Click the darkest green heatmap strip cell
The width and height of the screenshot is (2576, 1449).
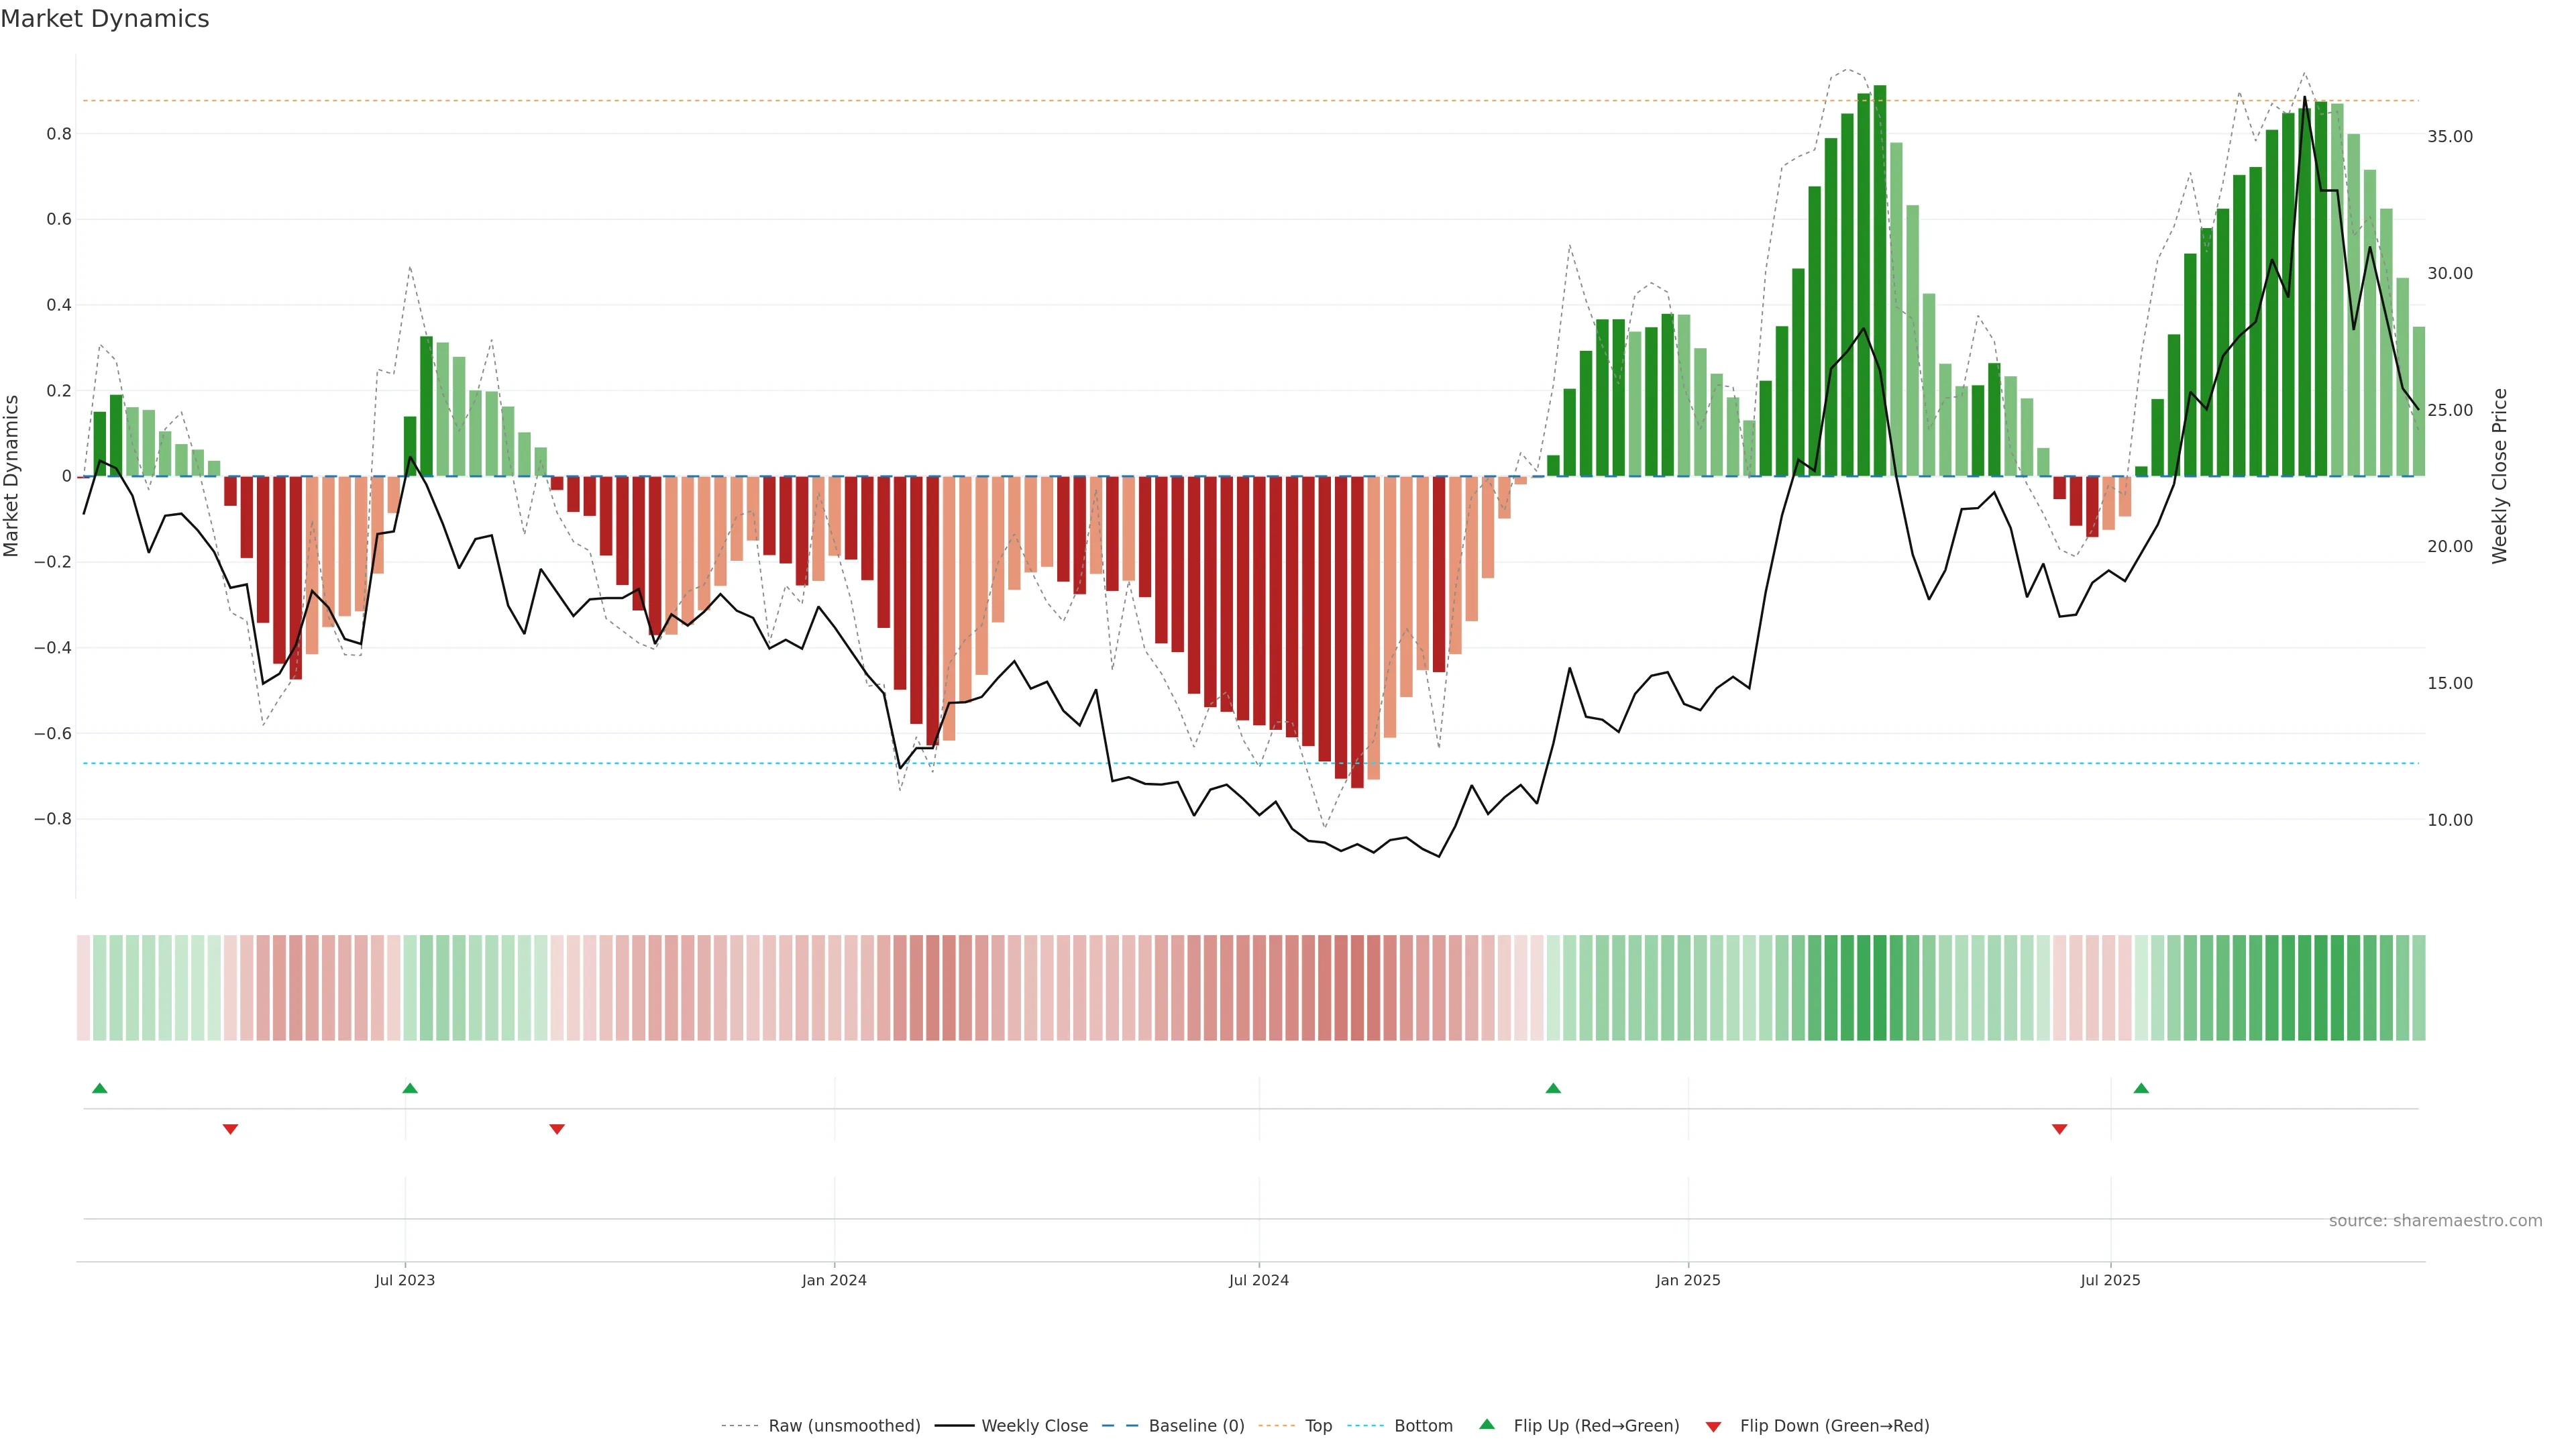1880,987
